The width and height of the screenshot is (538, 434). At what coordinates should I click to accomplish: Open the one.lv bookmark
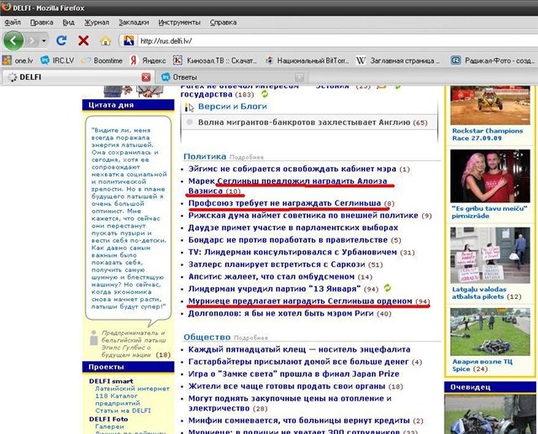[18, 61]
